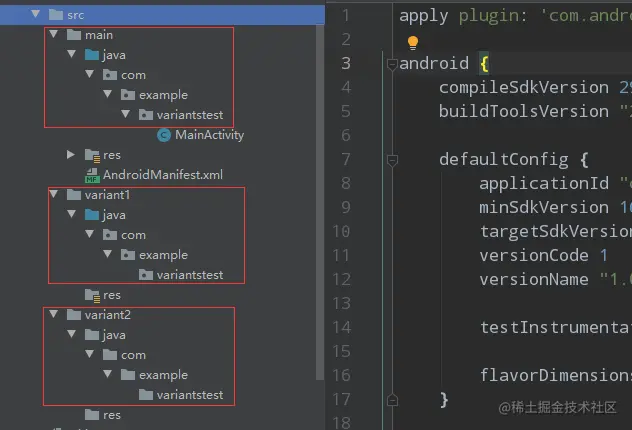Click the variant1 folder icon
This screenshot has width=632, height=430.
74,195
